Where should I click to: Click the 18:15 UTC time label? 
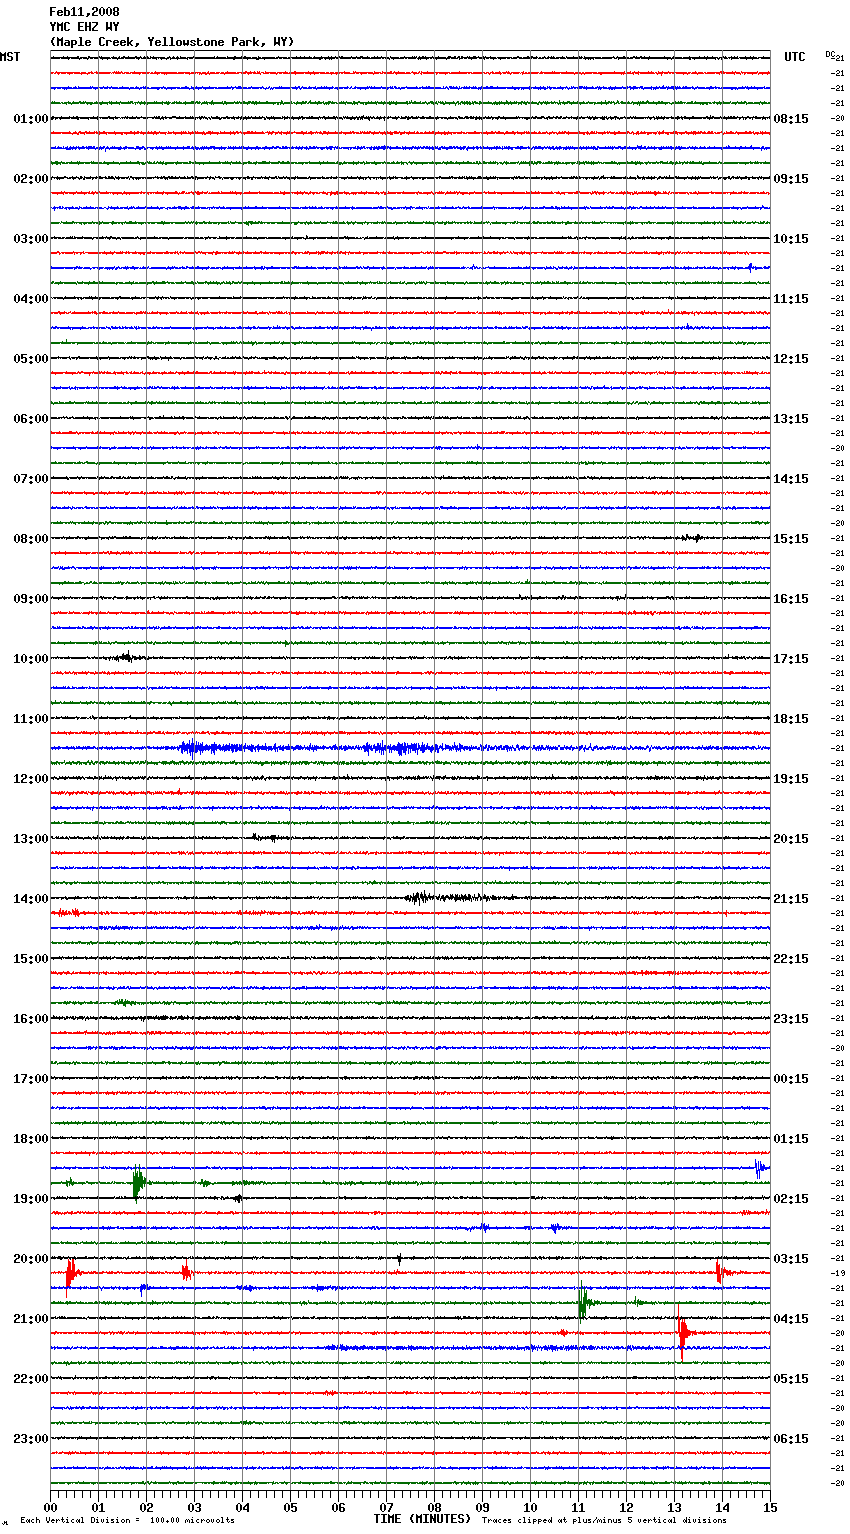tap(791, 719)
